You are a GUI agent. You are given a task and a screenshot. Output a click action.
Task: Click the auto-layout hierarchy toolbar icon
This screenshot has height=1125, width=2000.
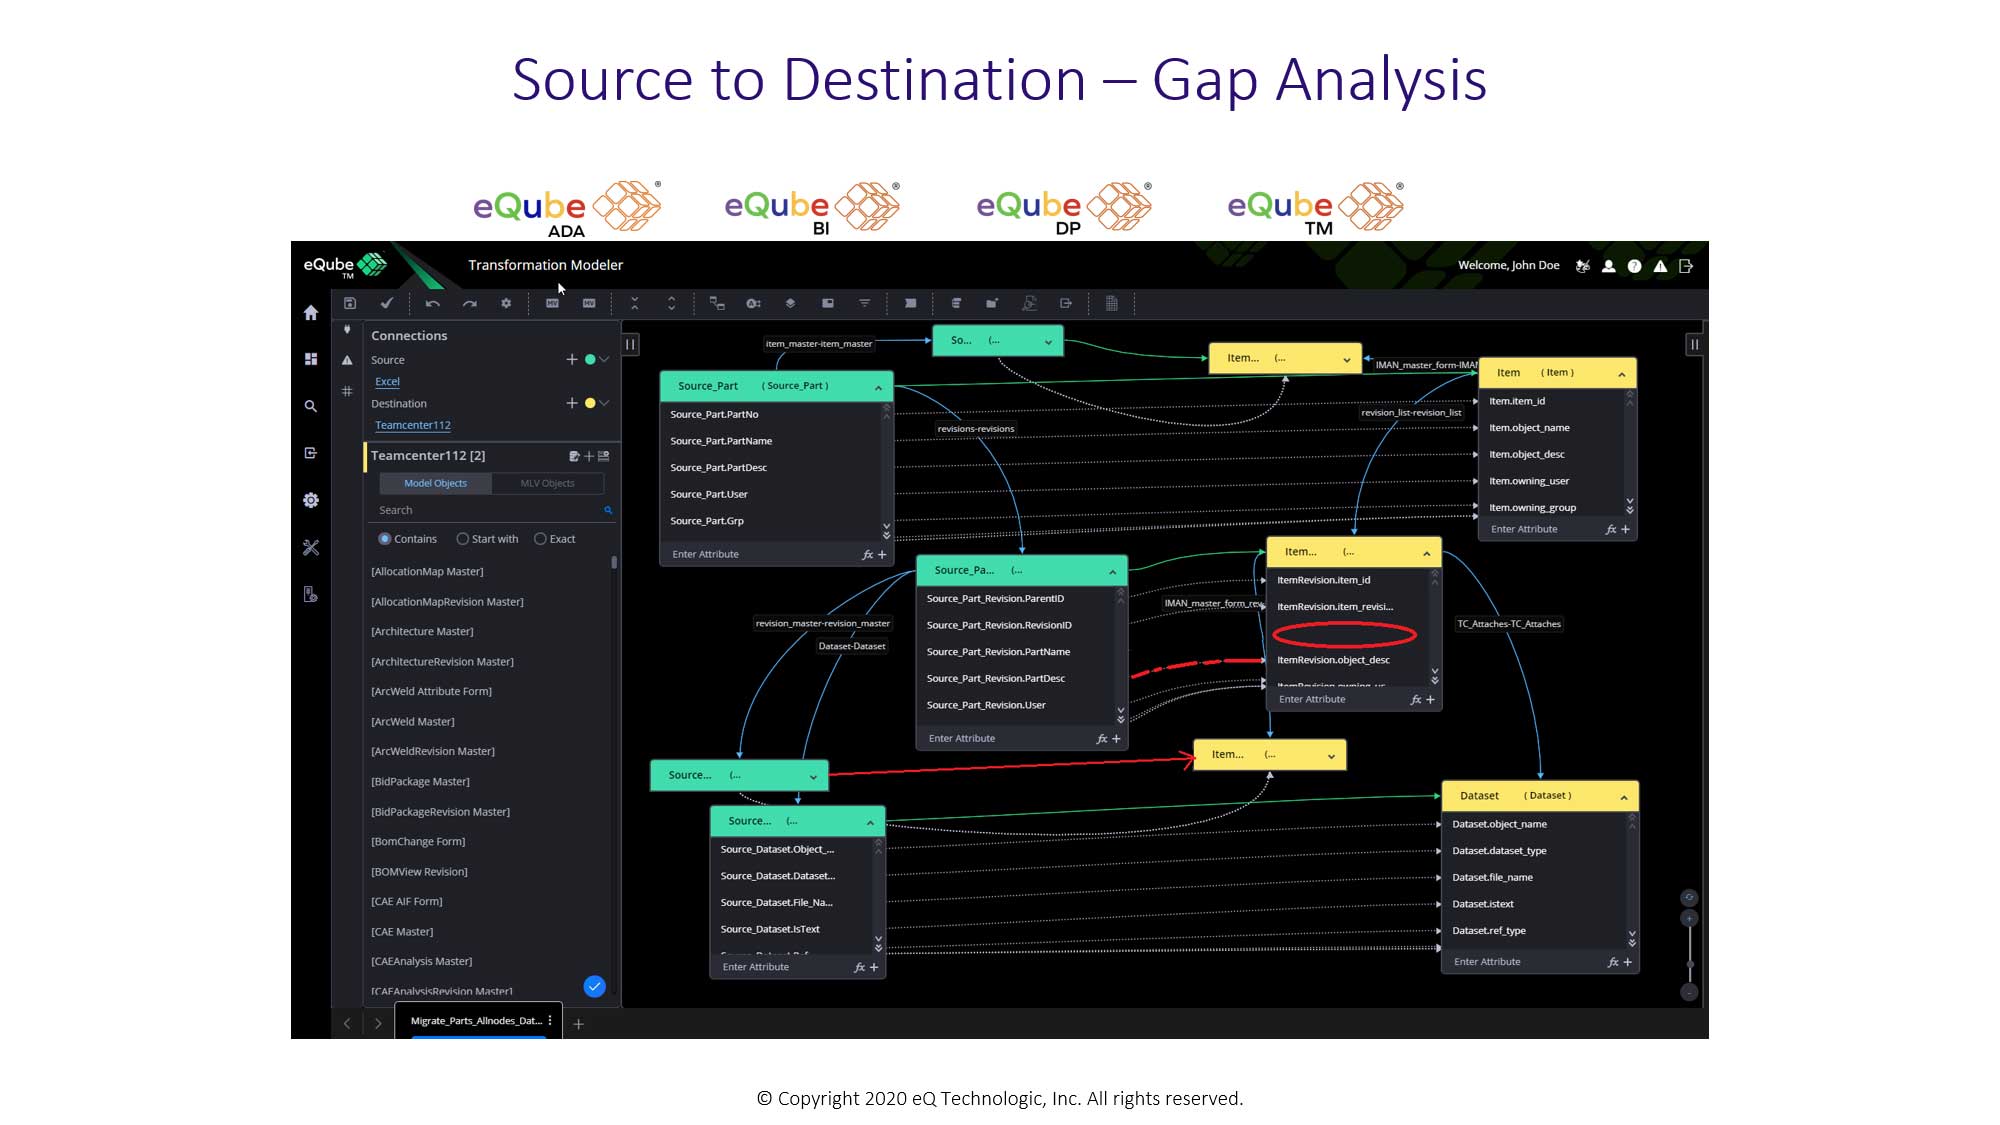717,303
